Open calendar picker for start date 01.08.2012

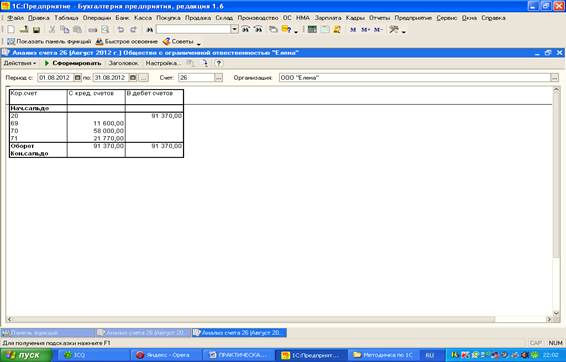[x=78, y=78]
